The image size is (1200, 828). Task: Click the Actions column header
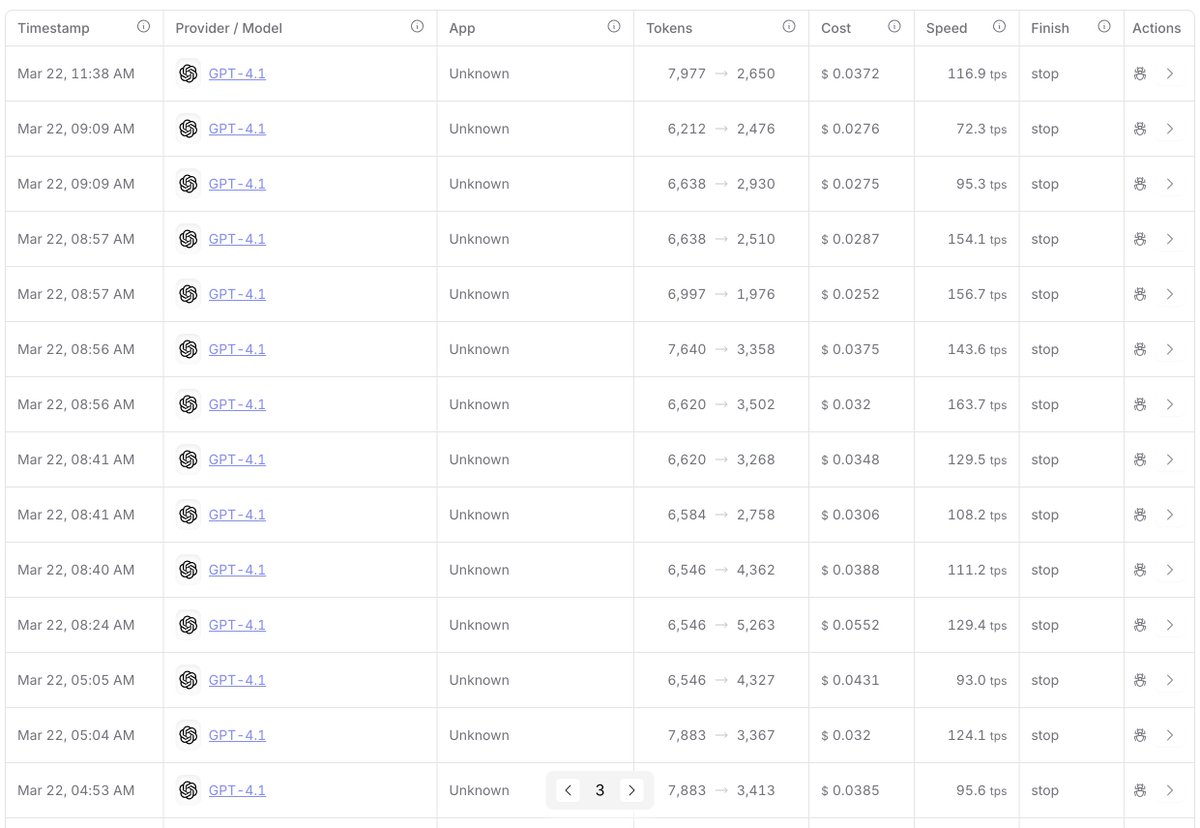point(1156,28)
